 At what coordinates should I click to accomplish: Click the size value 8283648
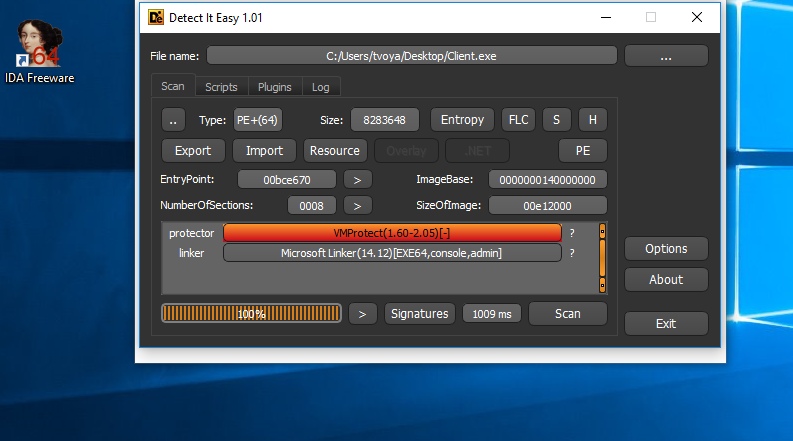(x=384, y=120)
